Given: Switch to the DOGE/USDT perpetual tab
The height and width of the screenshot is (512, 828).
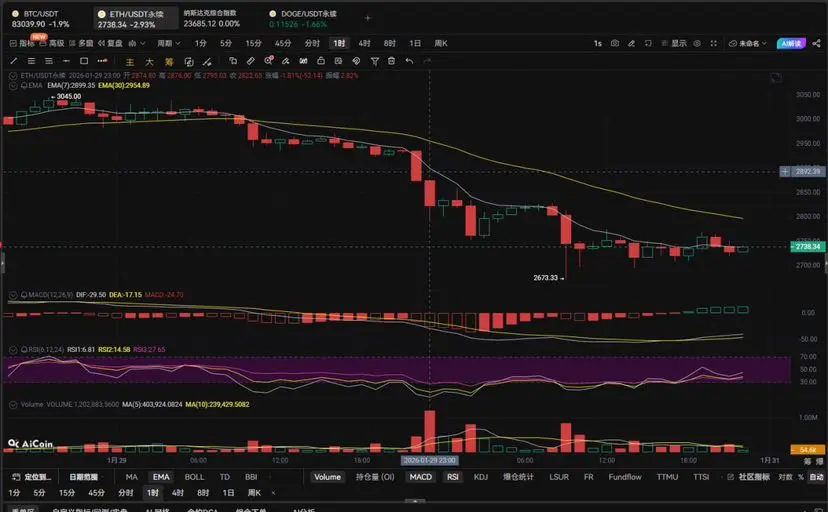Looking at the screenshot, I should (304, 18).
